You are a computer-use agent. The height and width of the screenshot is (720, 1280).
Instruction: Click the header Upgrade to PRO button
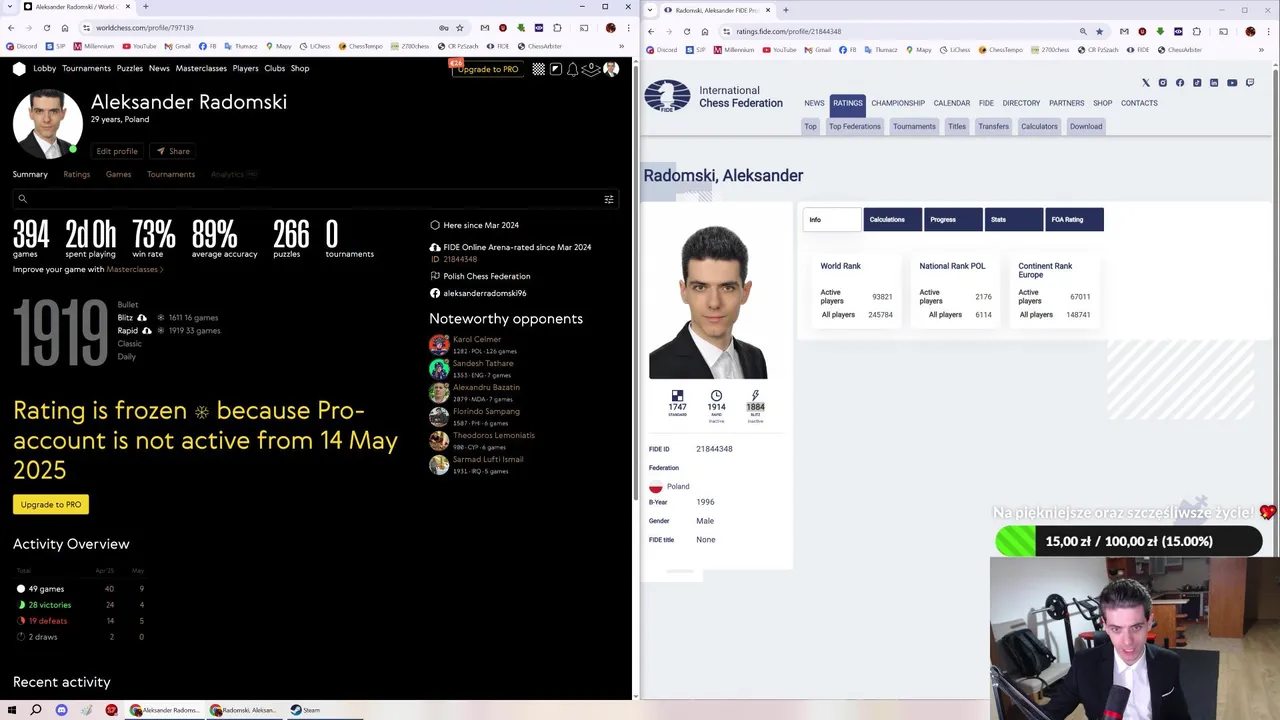[x=488, y=69]
